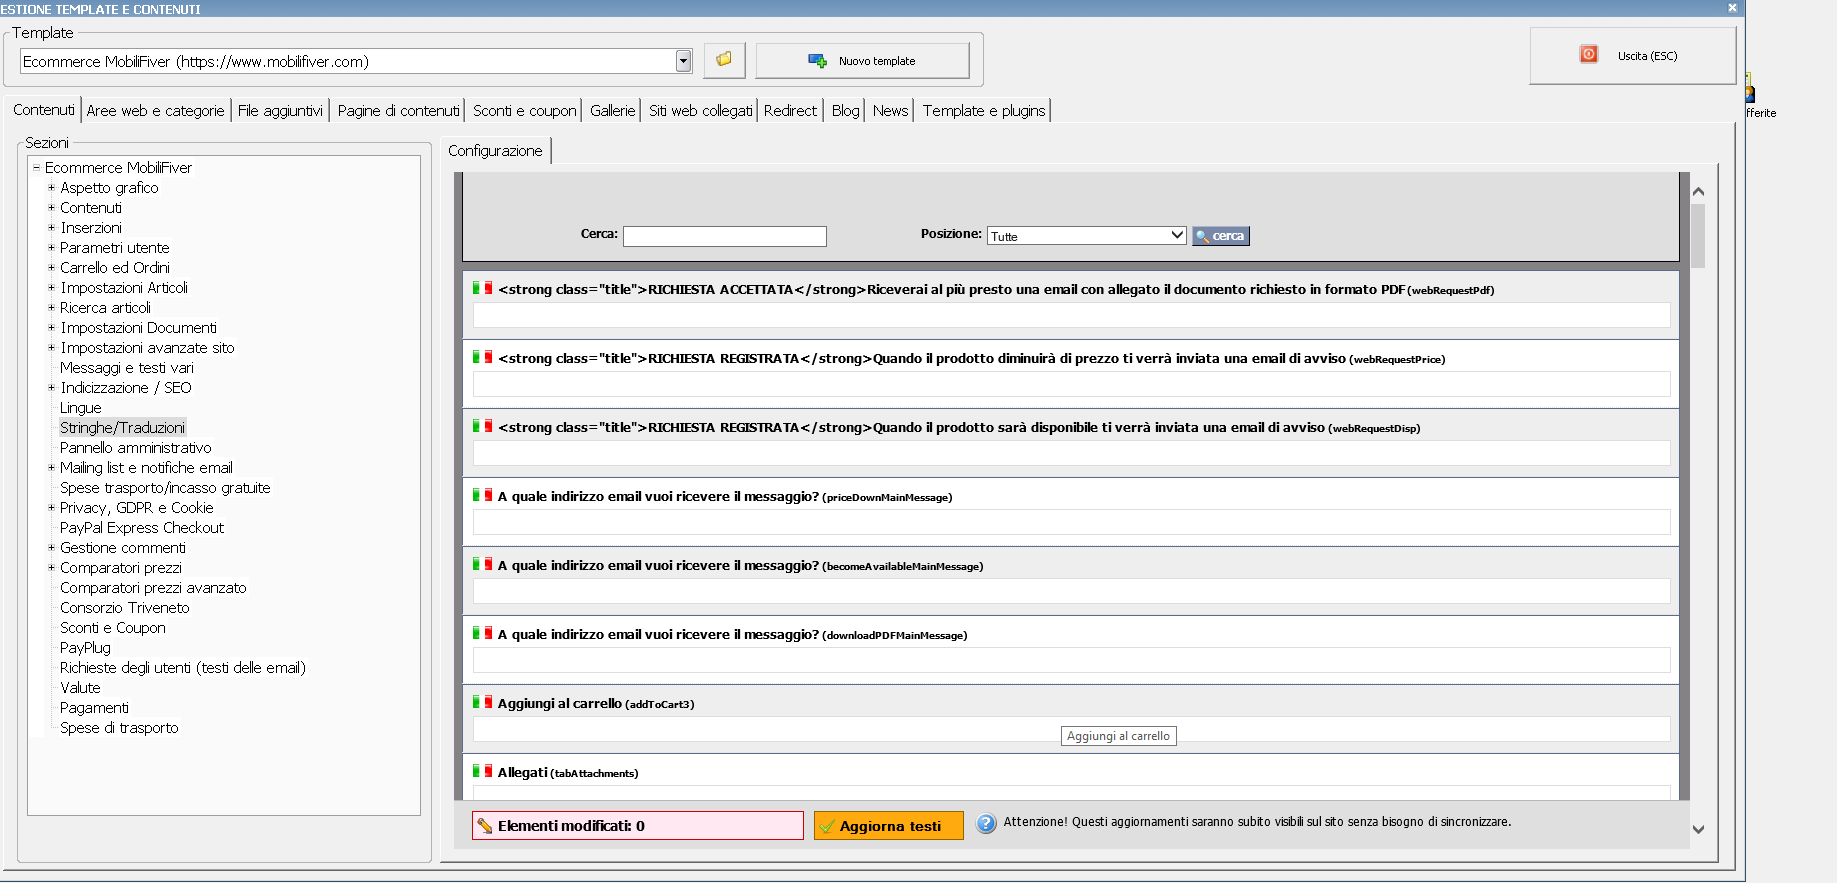Select Messaggi e testi vari section
The height and width of the screenshot is (883, 1837).
click(x=127, y=368)
